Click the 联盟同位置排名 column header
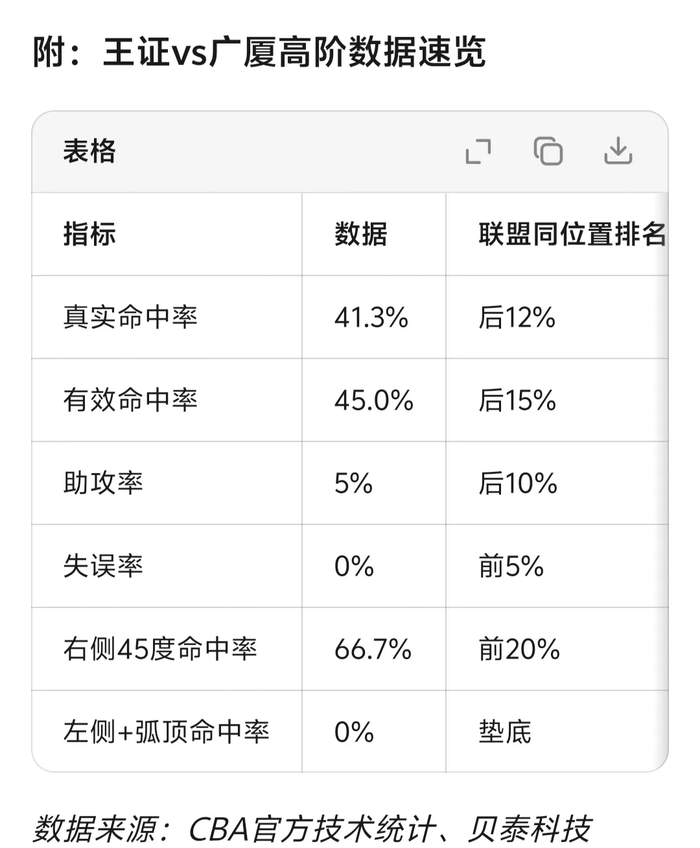 [x=571, y=234]
